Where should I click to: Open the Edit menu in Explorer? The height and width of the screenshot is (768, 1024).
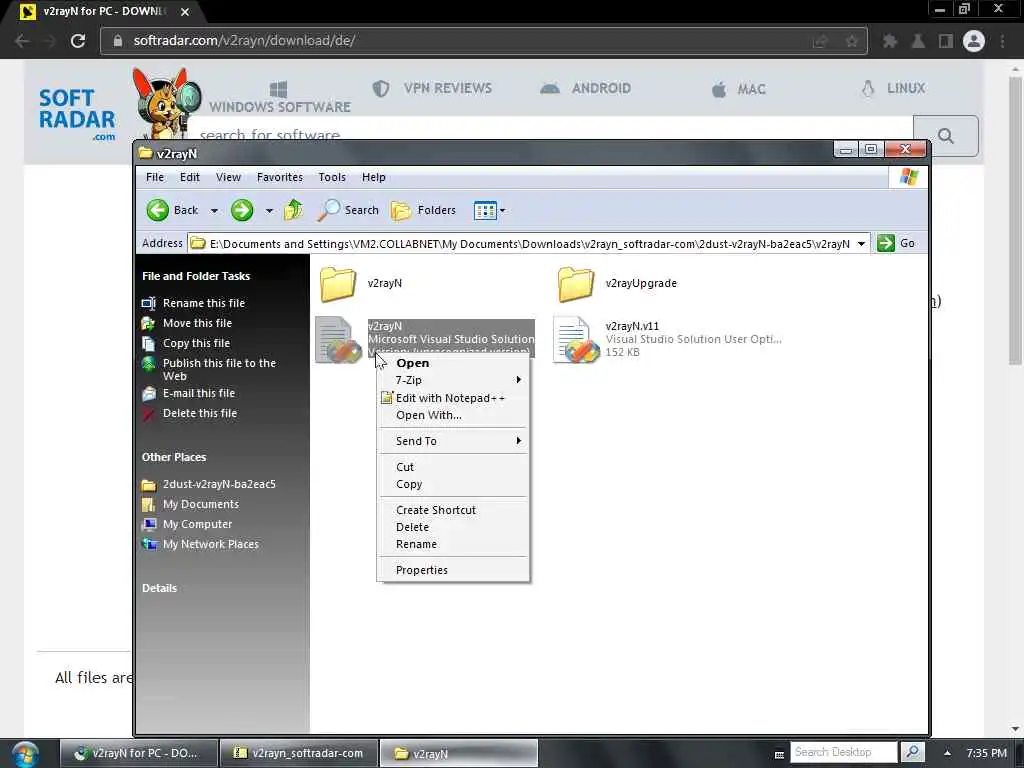(189, 177)
